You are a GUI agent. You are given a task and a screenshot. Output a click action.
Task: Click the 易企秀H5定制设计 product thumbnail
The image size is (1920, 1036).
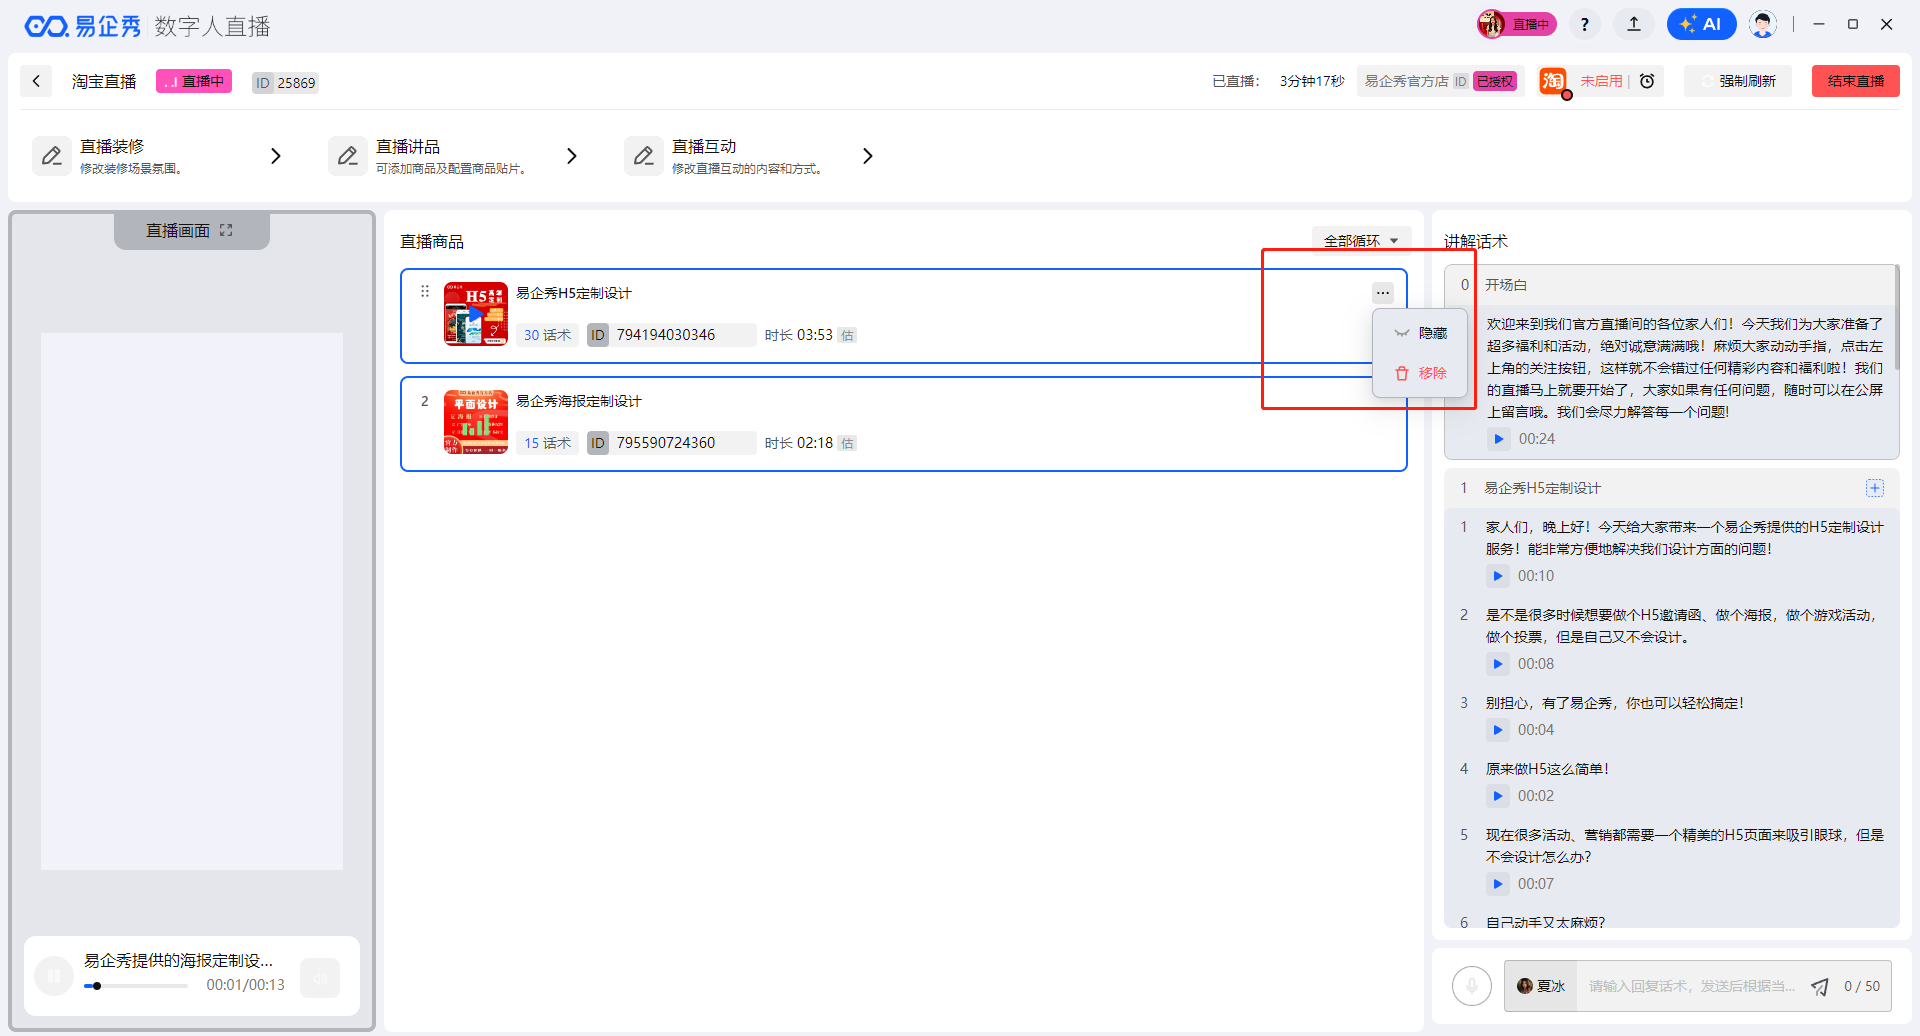[476, 314]
